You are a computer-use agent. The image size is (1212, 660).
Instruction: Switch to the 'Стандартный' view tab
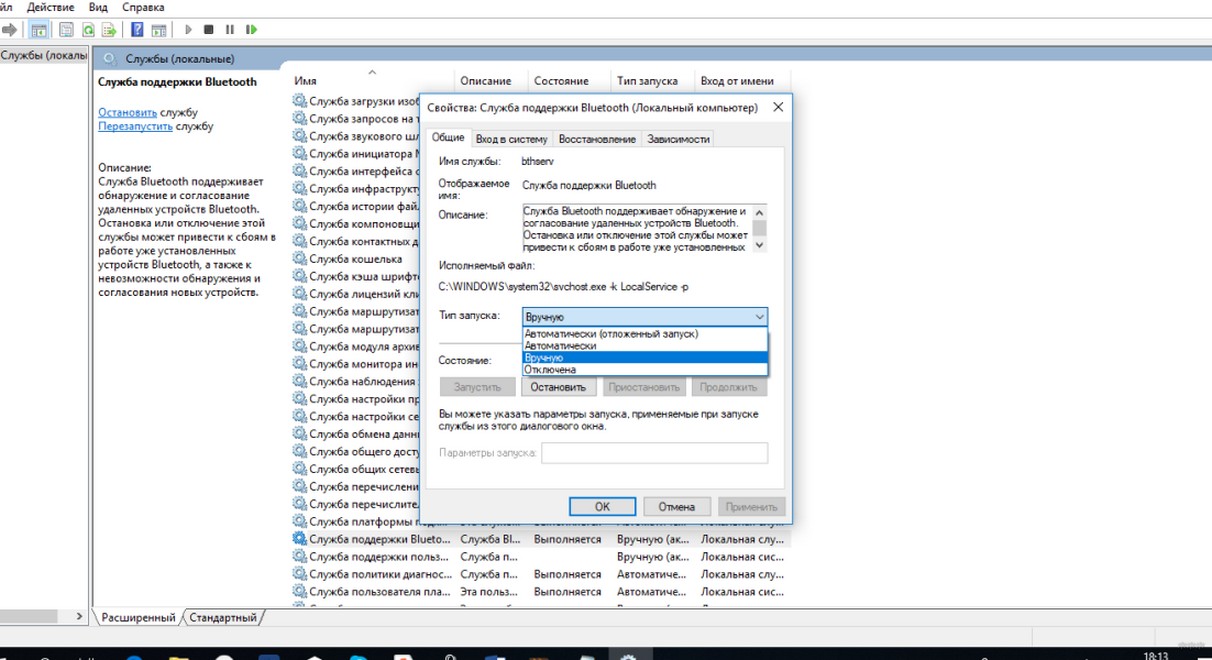(223, 618)
